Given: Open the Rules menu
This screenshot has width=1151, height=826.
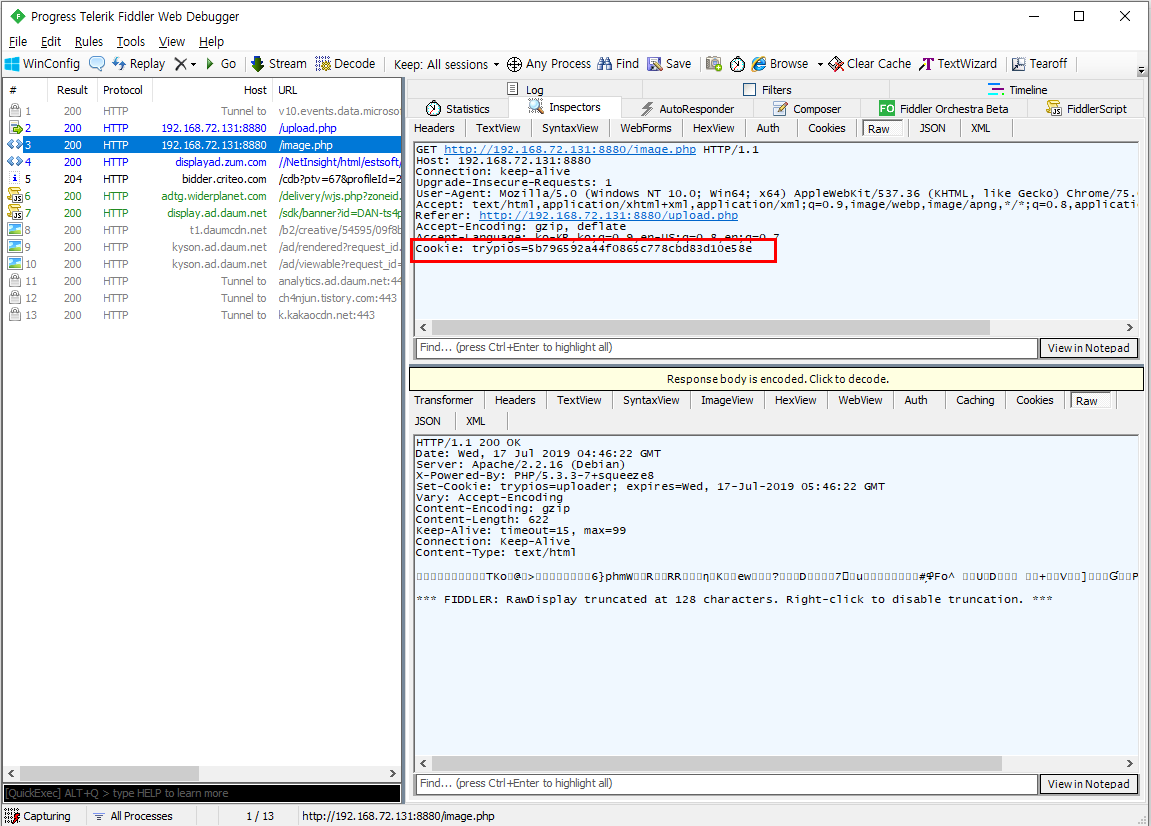Looking at the screenshot, I should pos(89,42).
